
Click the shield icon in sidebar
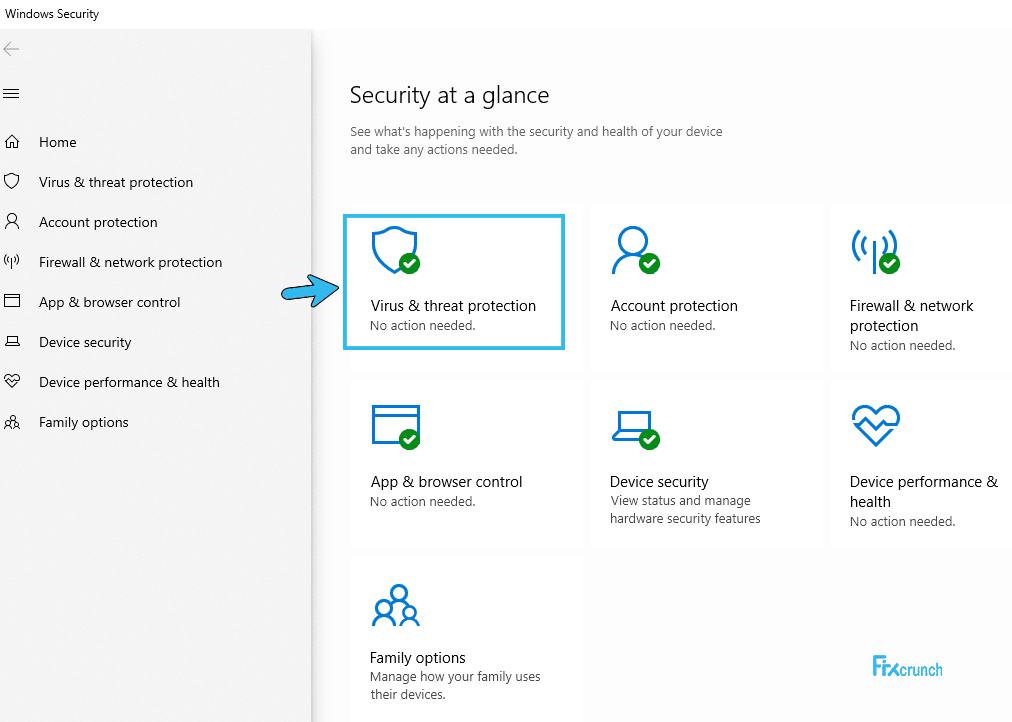12,181
